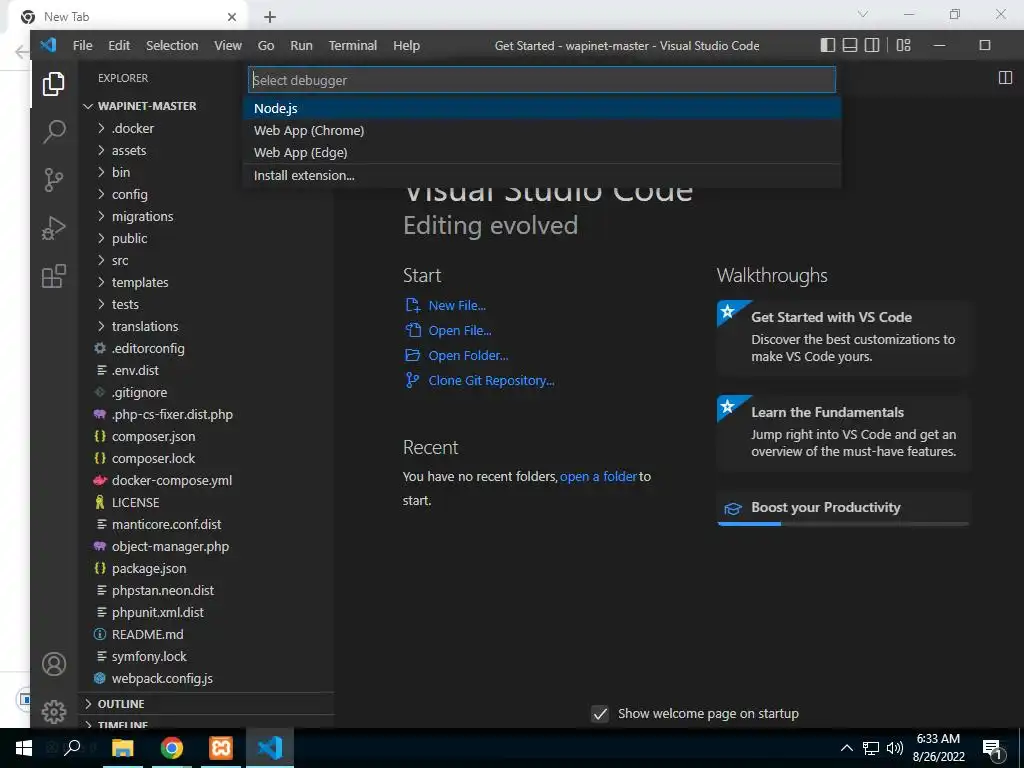
Task: Open package.json file
Action: [148, 568]
